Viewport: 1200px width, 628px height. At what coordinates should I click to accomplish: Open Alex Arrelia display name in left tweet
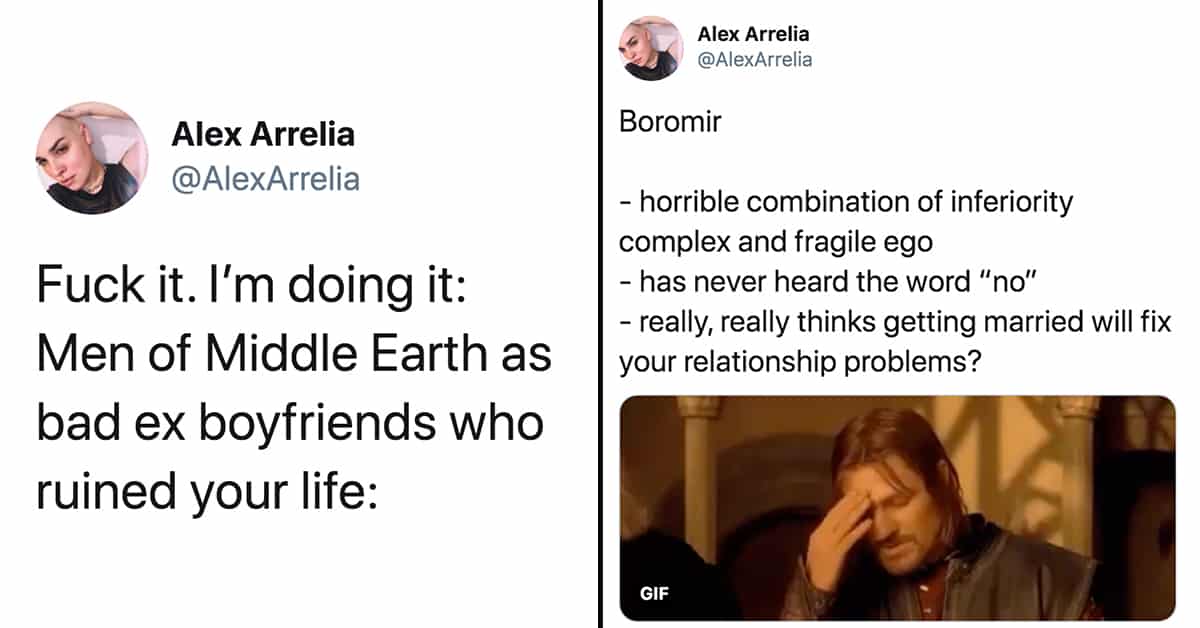(x=263, y=134)
